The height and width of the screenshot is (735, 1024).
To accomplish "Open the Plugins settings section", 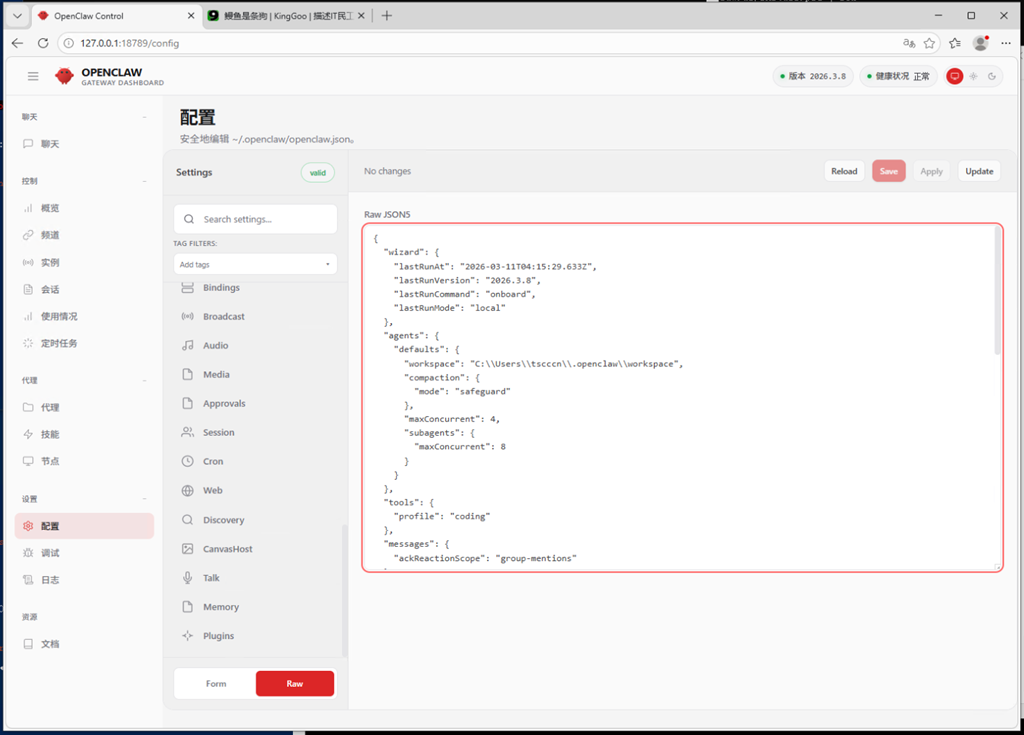I will click(218, 636).
